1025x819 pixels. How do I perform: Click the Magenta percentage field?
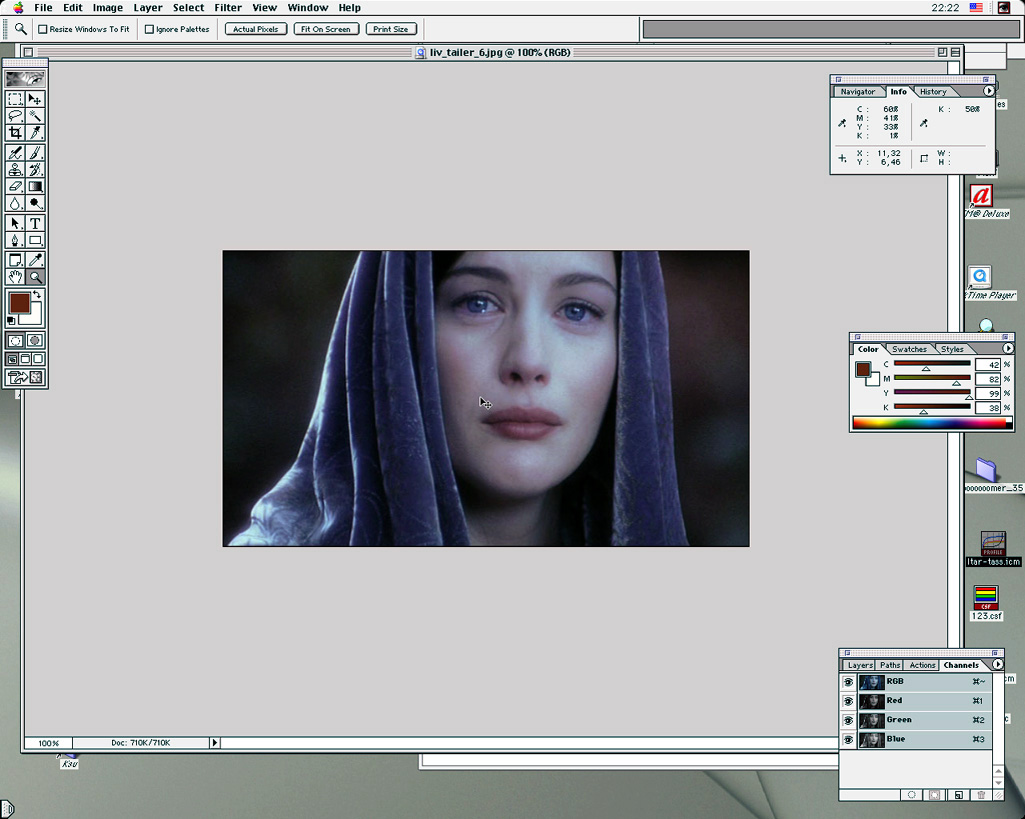(987, 379)
